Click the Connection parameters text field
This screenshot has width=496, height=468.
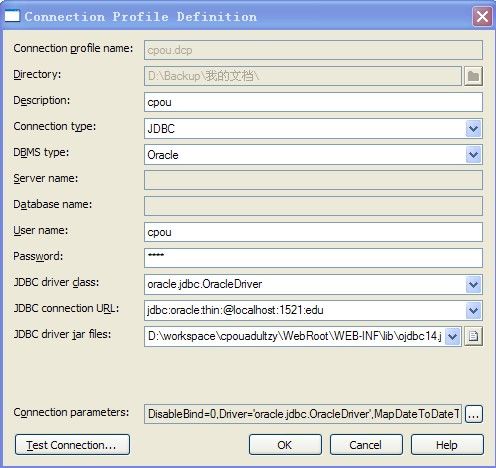pos(303,414)
